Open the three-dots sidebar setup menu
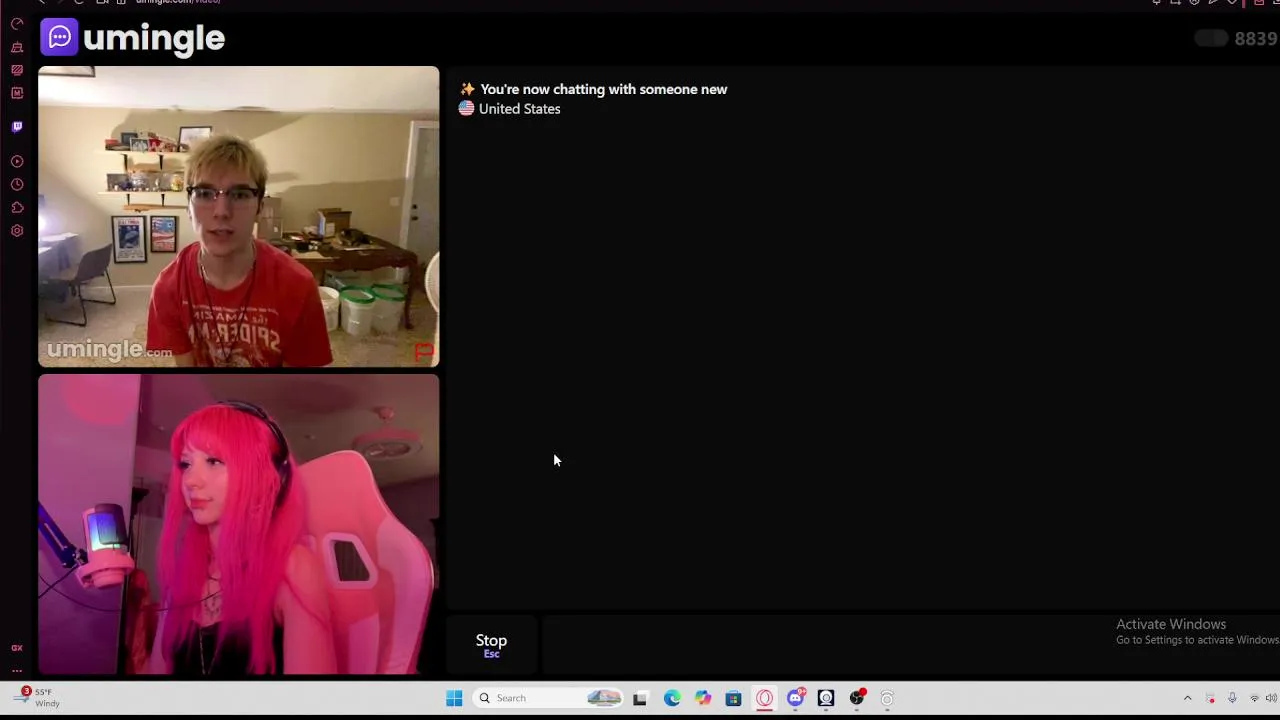This screenshot has height=720, width=1280. [17, 671]
